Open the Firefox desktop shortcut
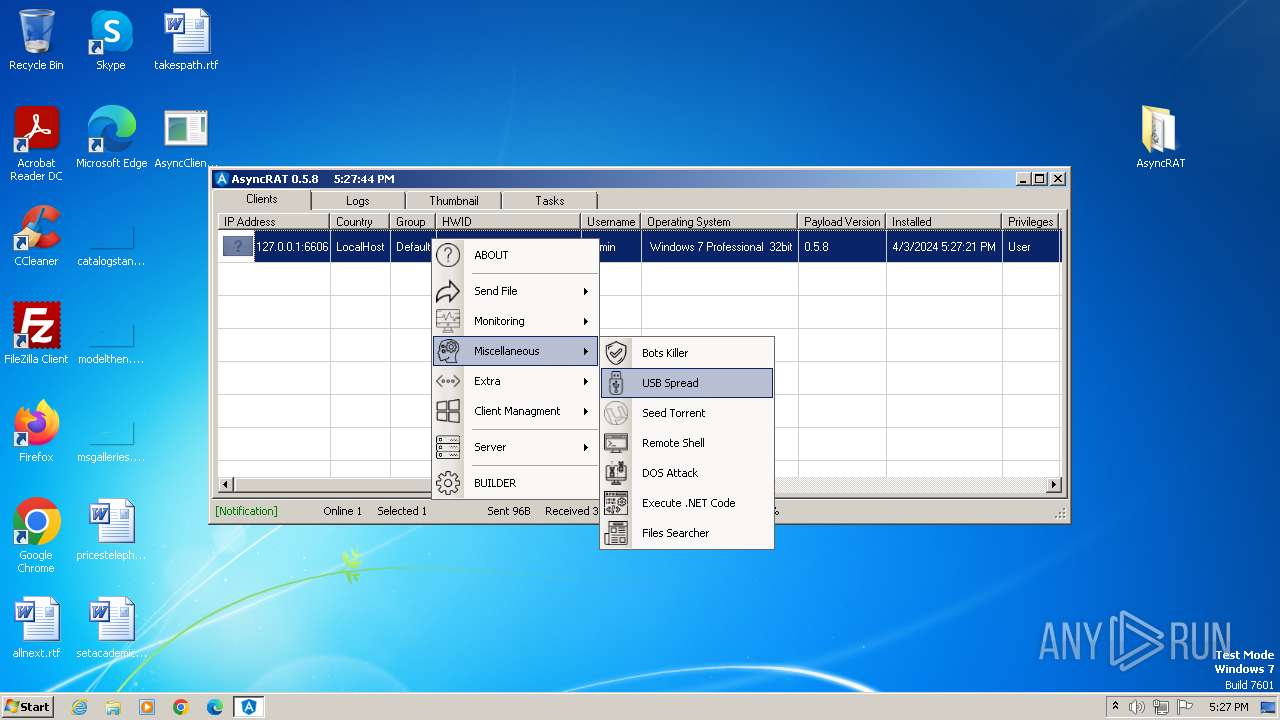 coord(36,432)
